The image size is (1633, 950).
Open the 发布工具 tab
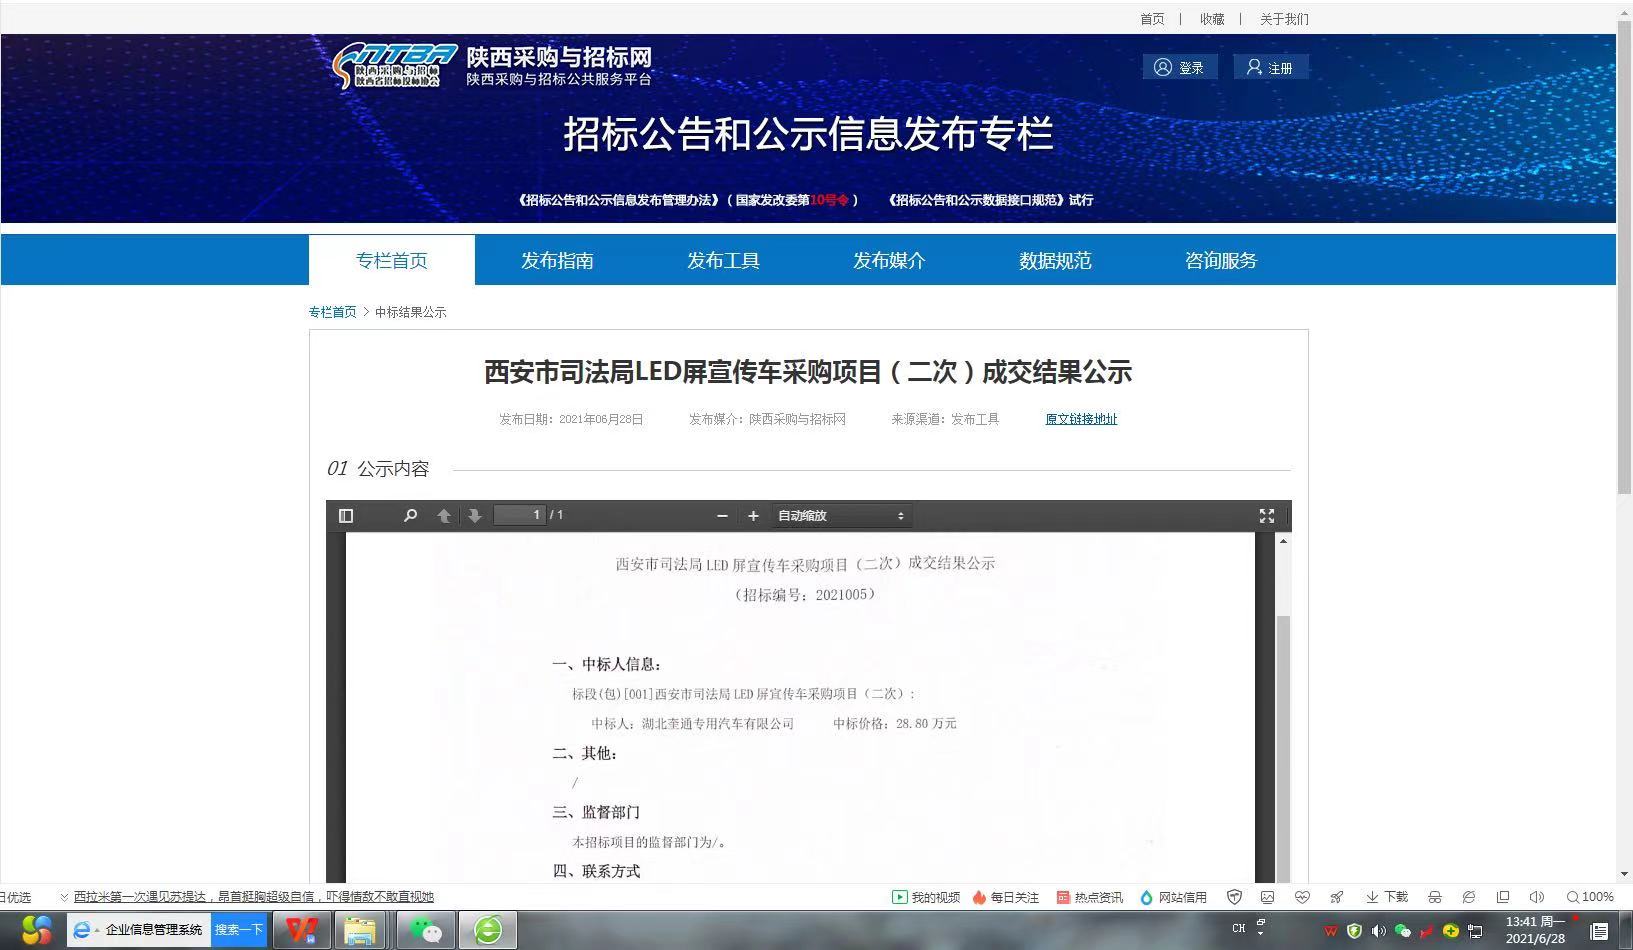pyautogui.click(x=723, y=260)
